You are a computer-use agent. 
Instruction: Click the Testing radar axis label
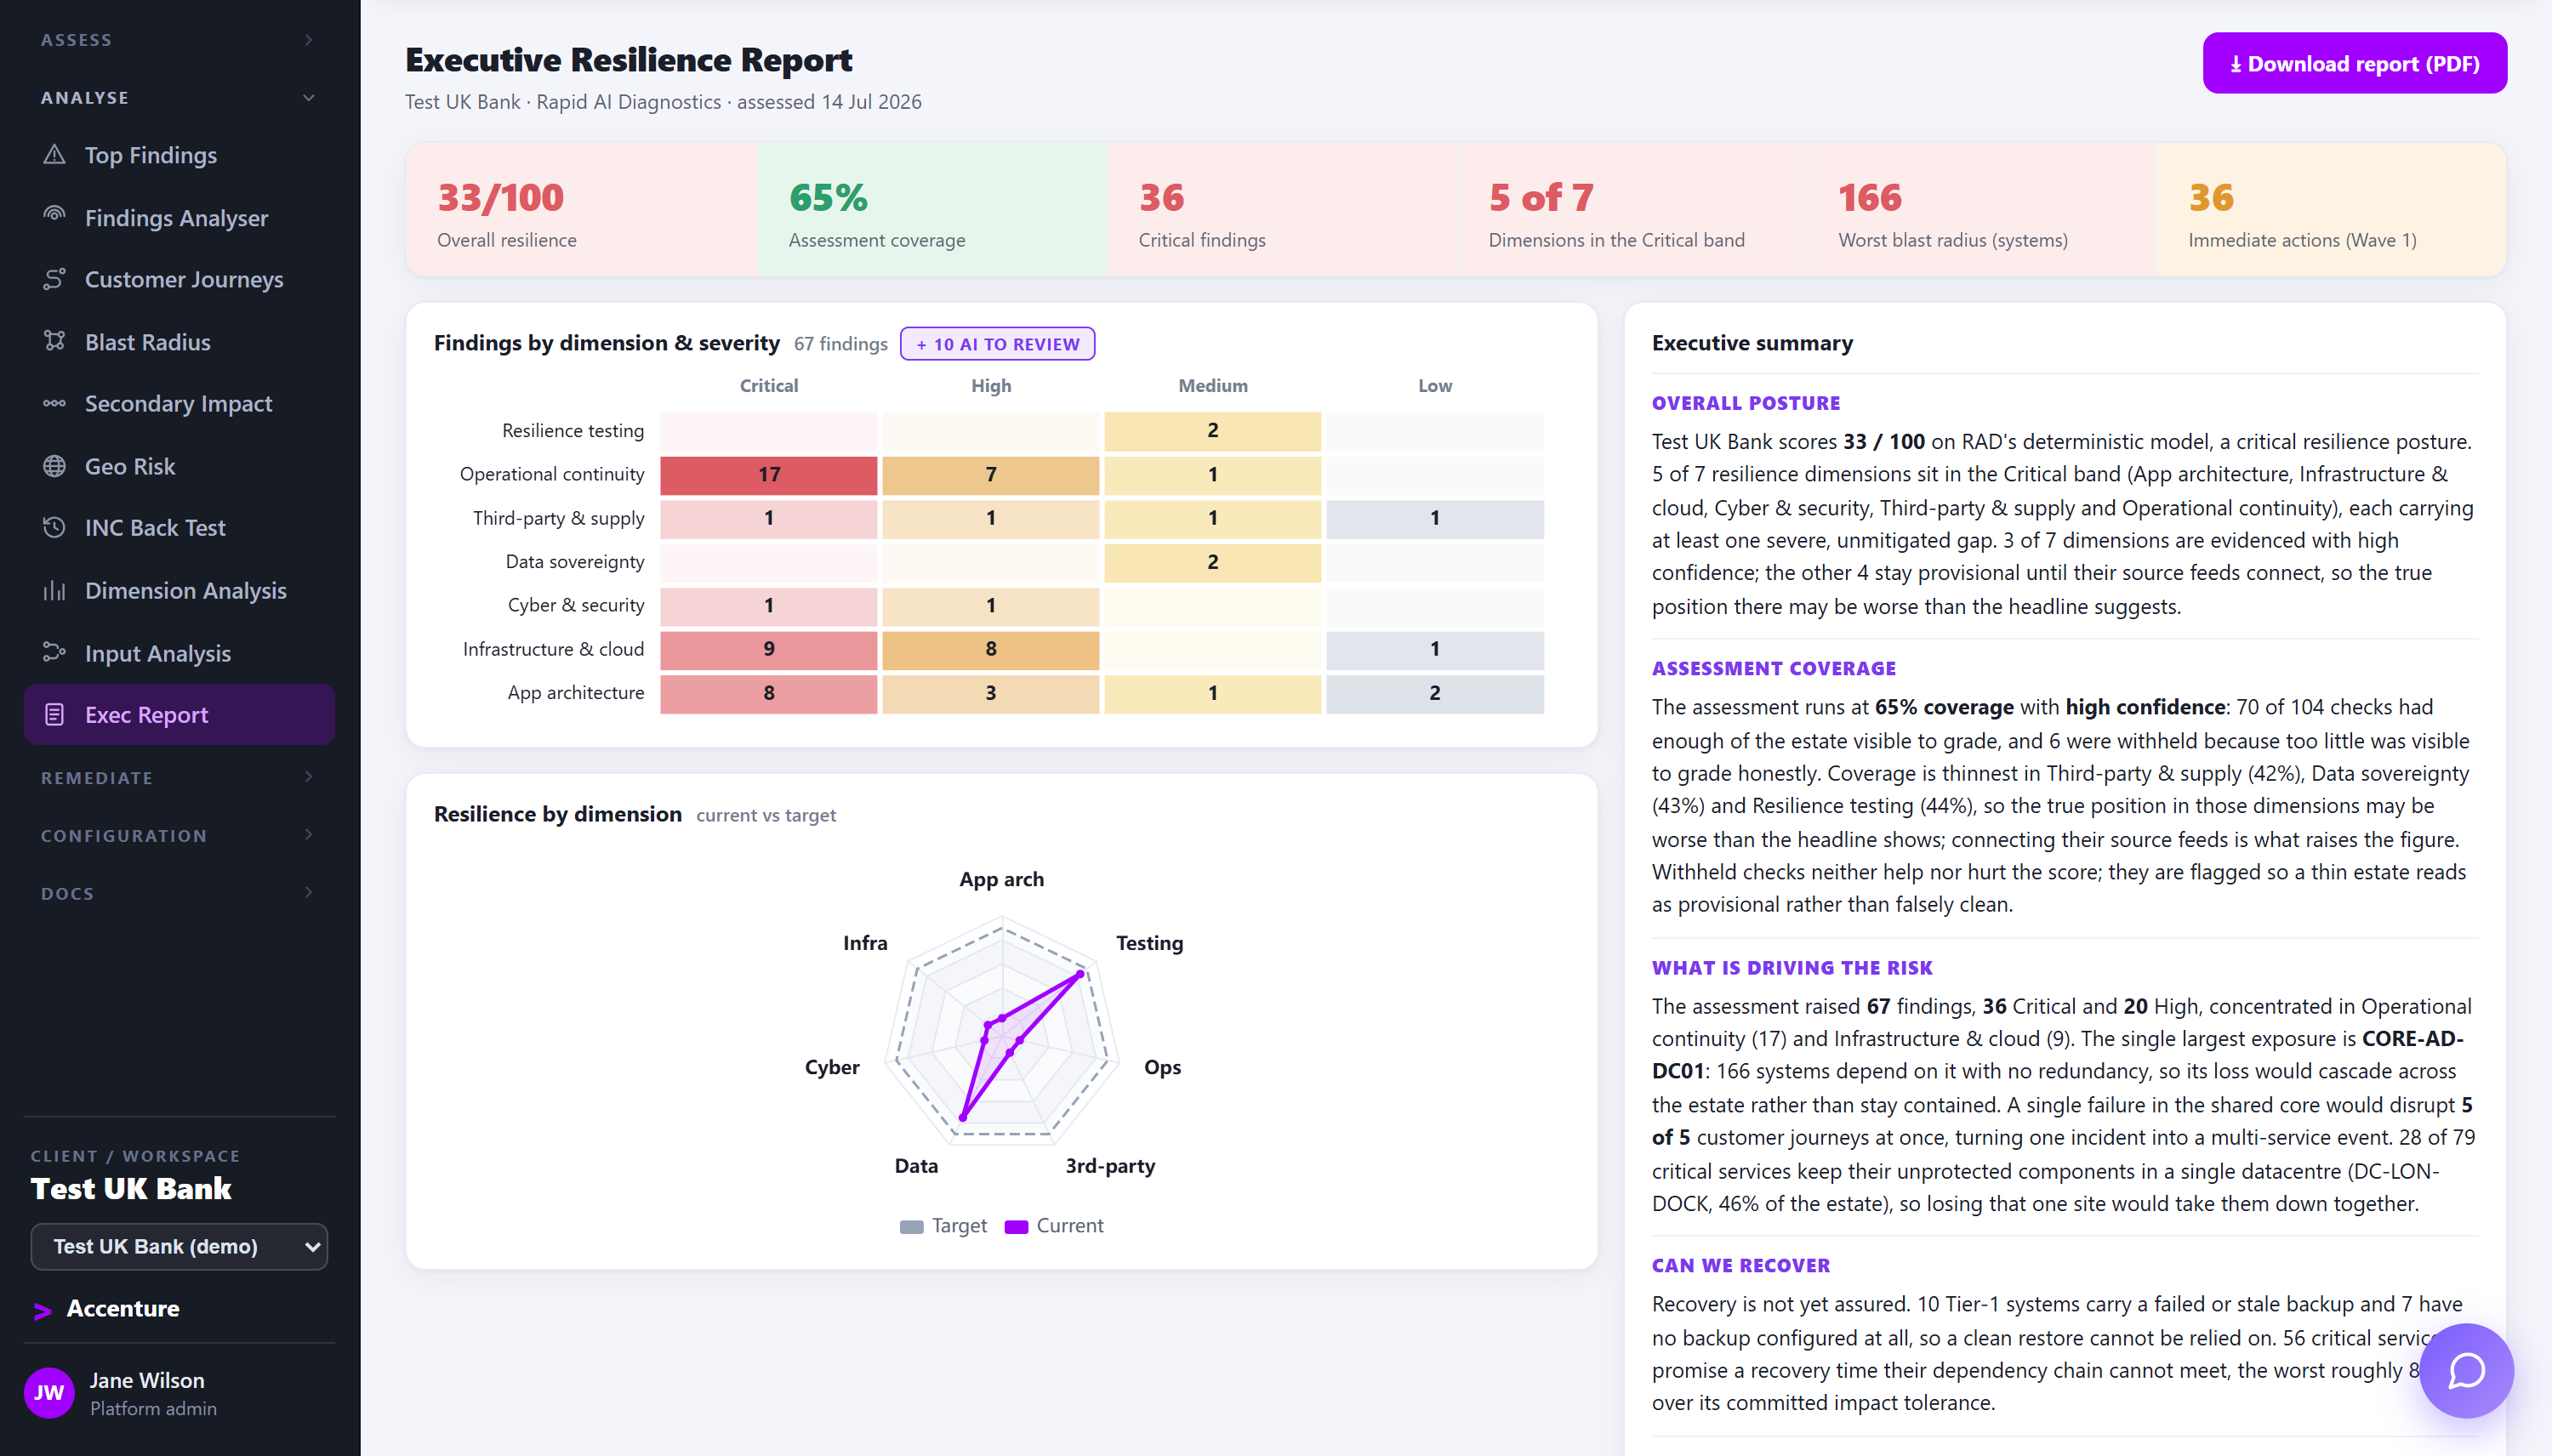pos(1149,943)
